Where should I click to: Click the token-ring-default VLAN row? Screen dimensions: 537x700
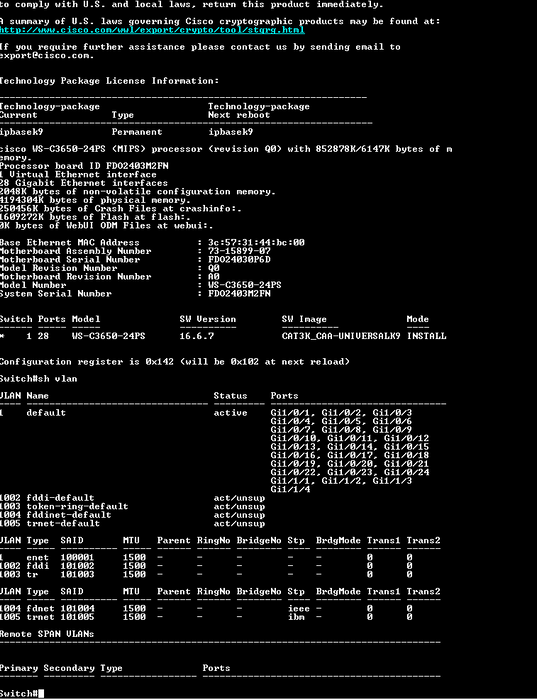(133, 506)
